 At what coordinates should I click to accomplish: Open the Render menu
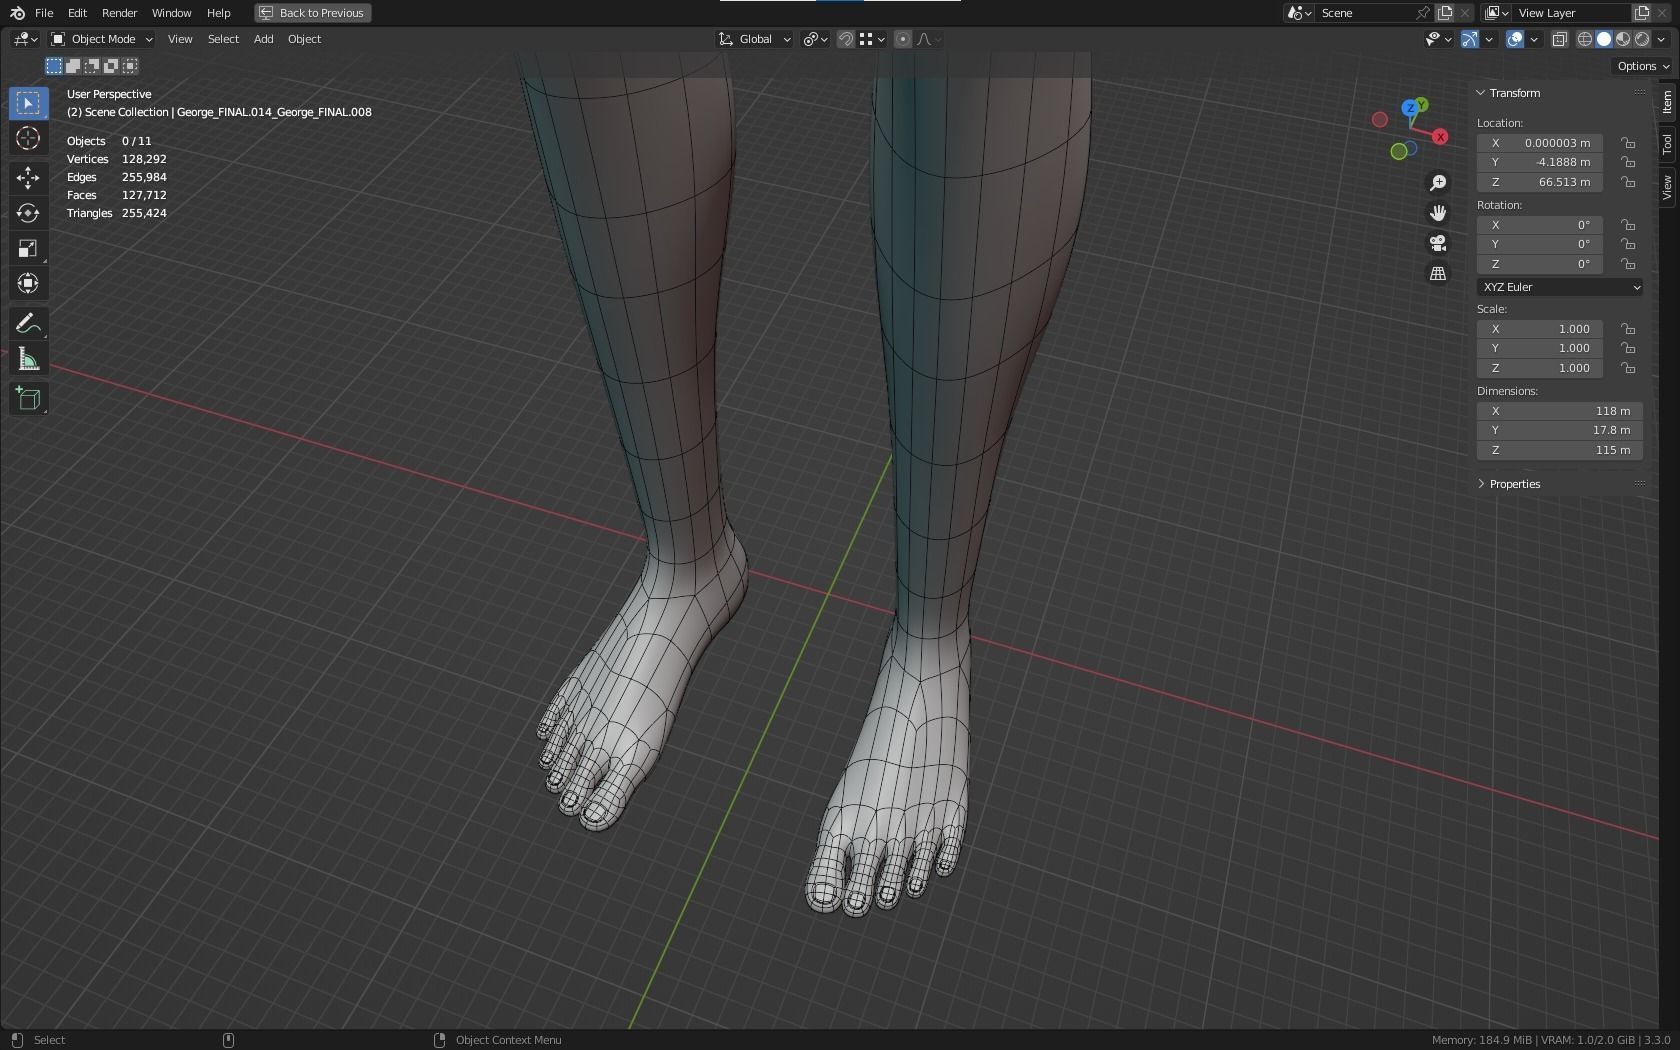pyautogui.click(x=119, y=13)
